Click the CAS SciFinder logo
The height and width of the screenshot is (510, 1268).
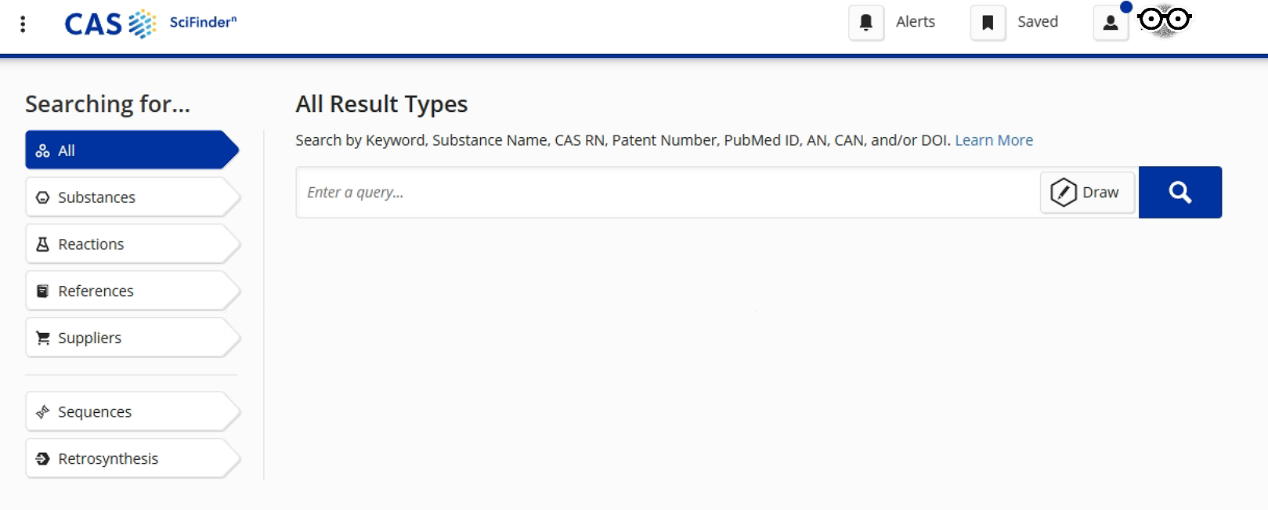150,23
